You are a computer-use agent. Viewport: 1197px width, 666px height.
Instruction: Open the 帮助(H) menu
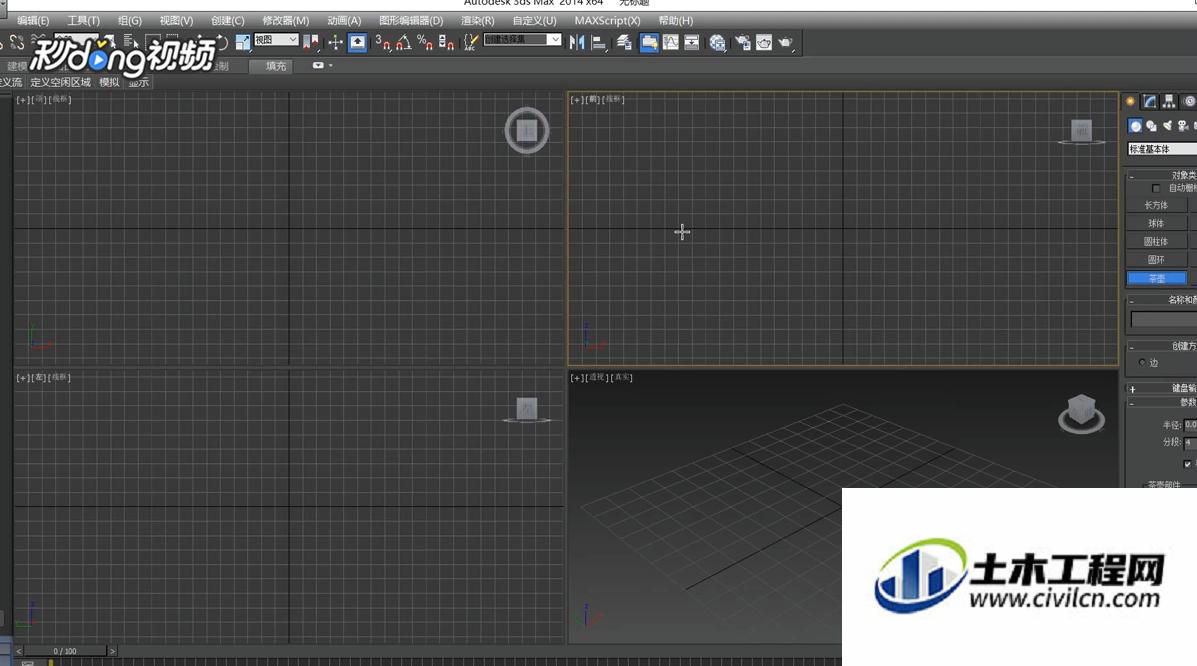pos(676,21)
